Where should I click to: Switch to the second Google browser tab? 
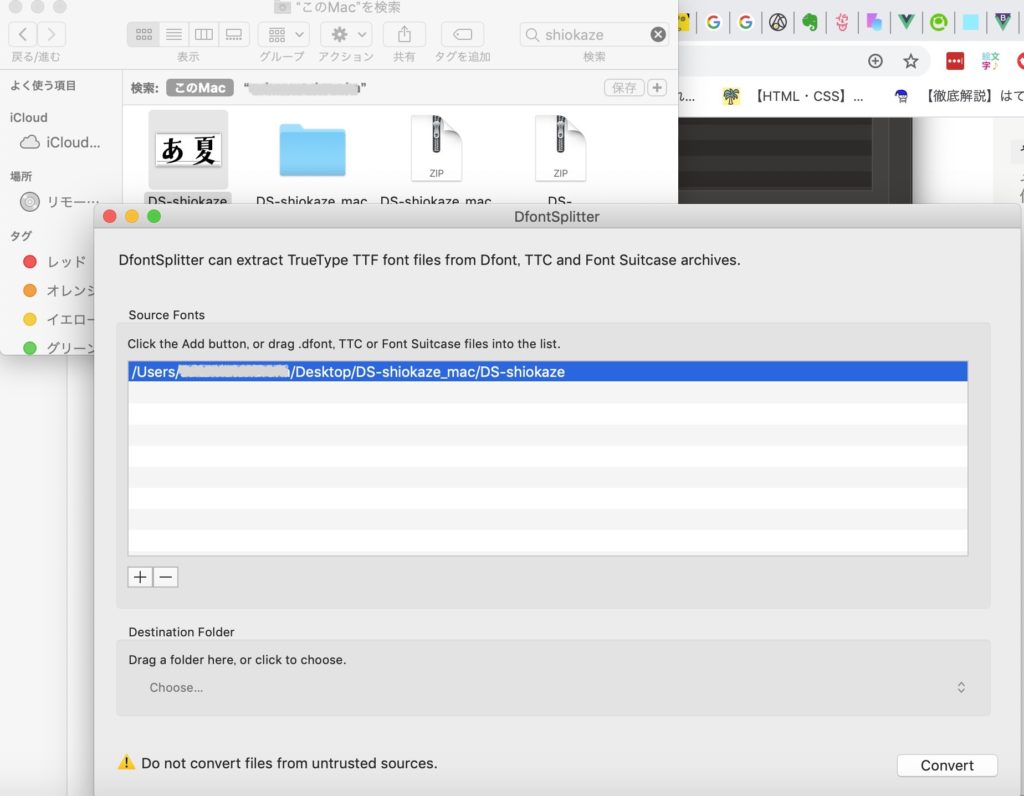point(745,23)
